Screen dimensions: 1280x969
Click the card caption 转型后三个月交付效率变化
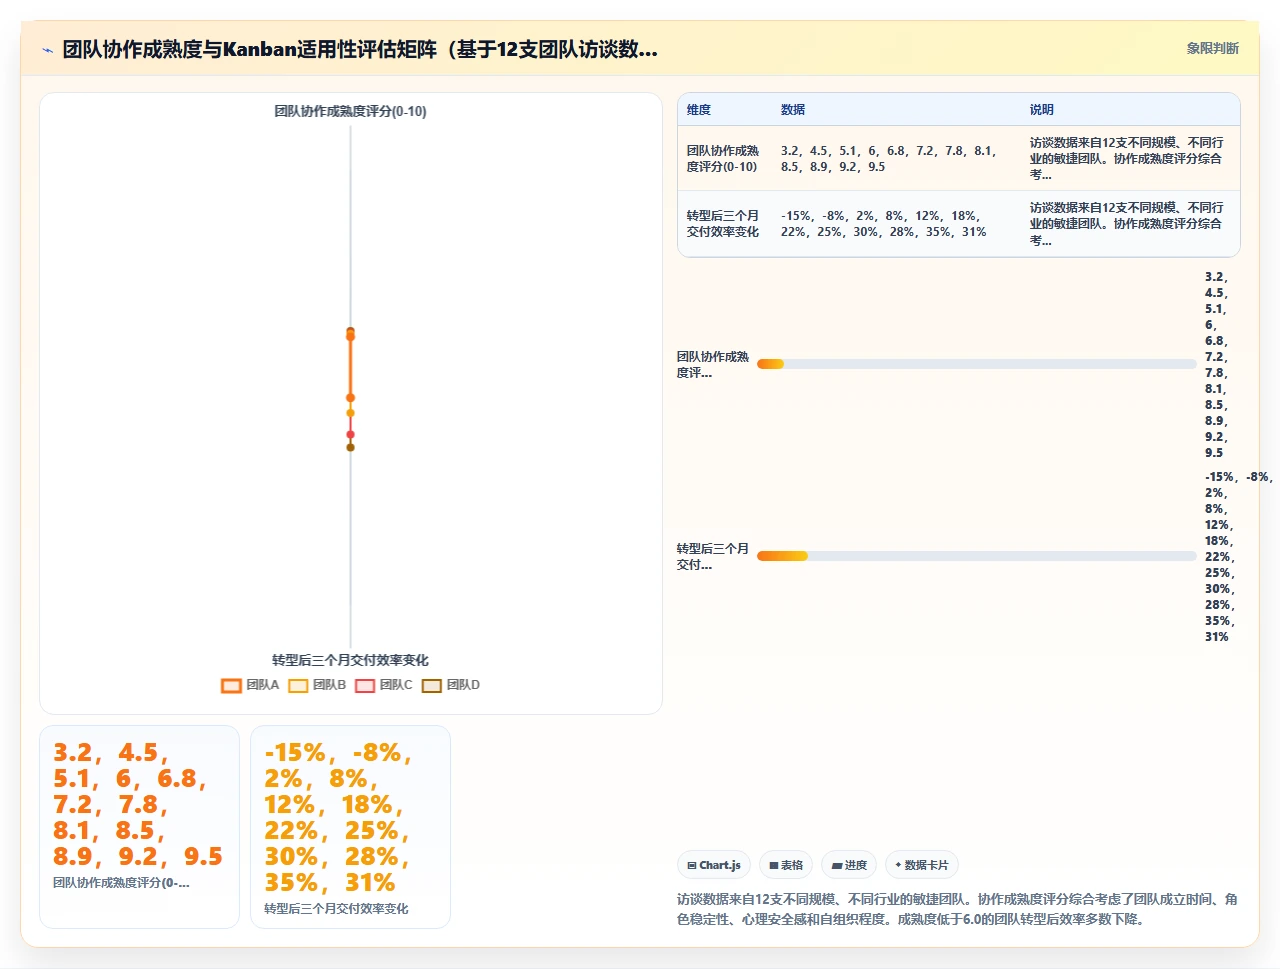coord(336,909)
